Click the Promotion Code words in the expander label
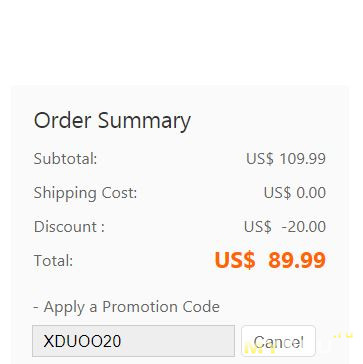The width and height of the screenshot is (363, 364). 161,307
